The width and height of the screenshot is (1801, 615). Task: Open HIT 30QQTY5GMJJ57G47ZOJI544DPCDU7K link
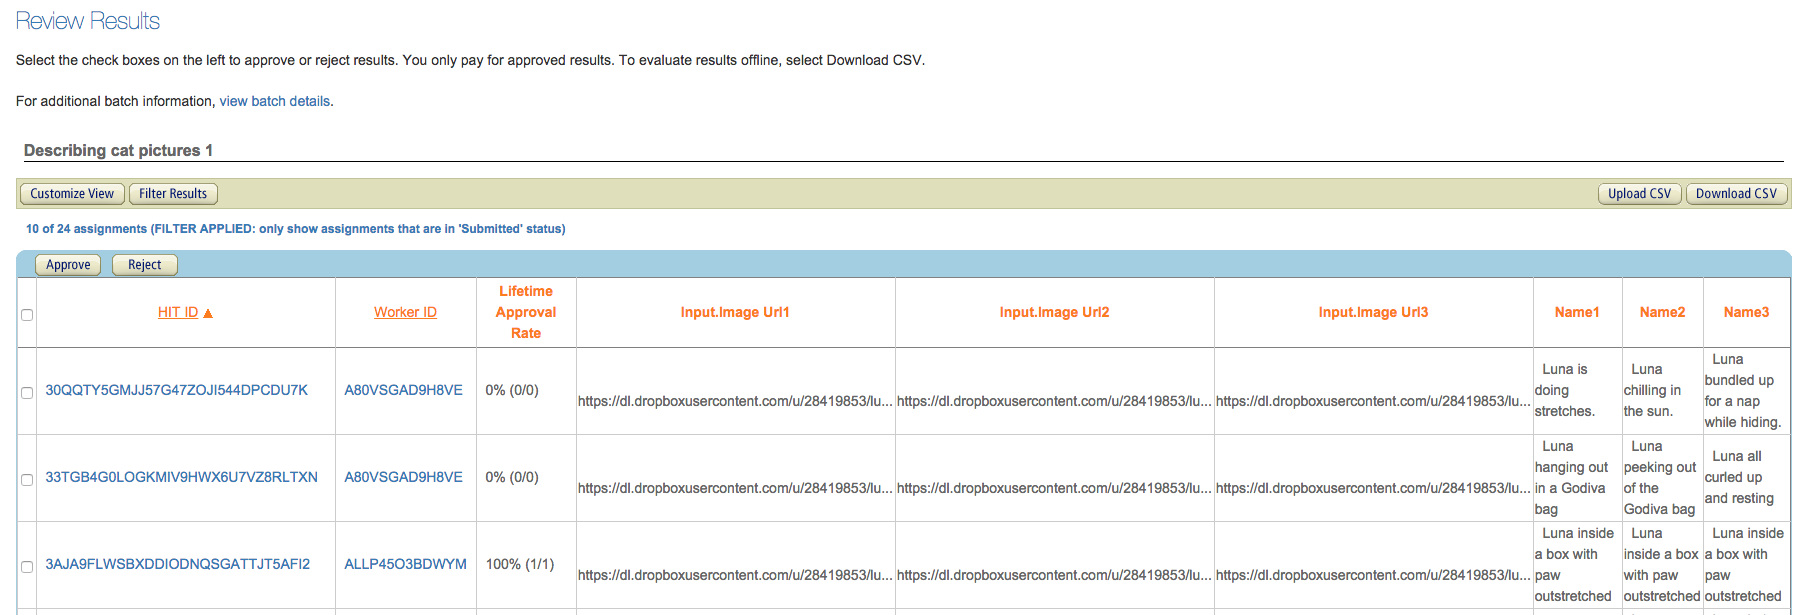[176, 390]
